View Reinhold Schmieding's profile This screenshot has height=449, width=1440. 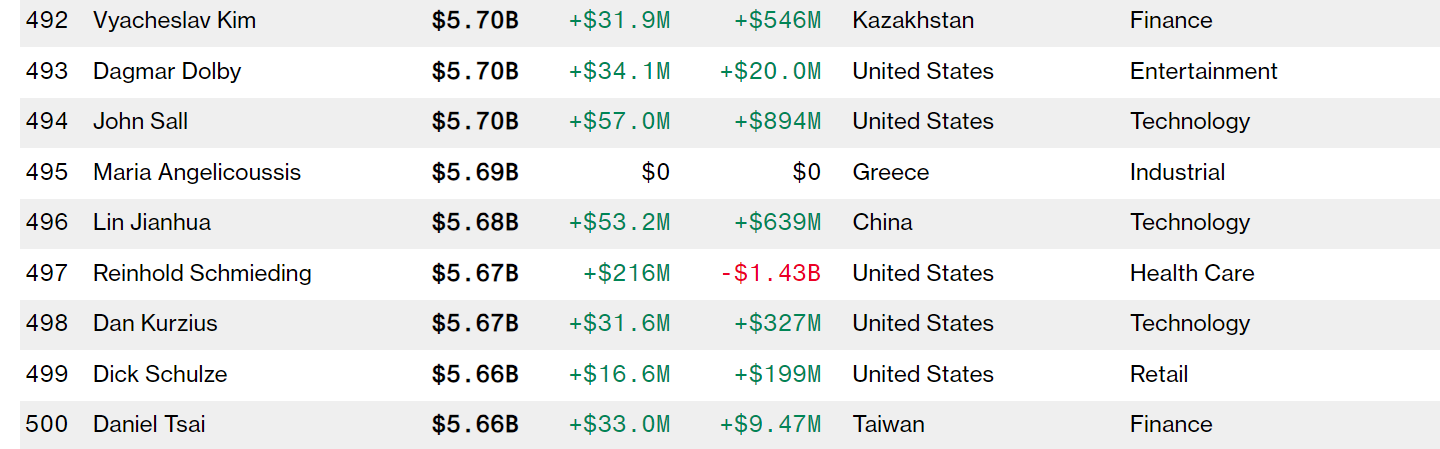coord(202,273)
